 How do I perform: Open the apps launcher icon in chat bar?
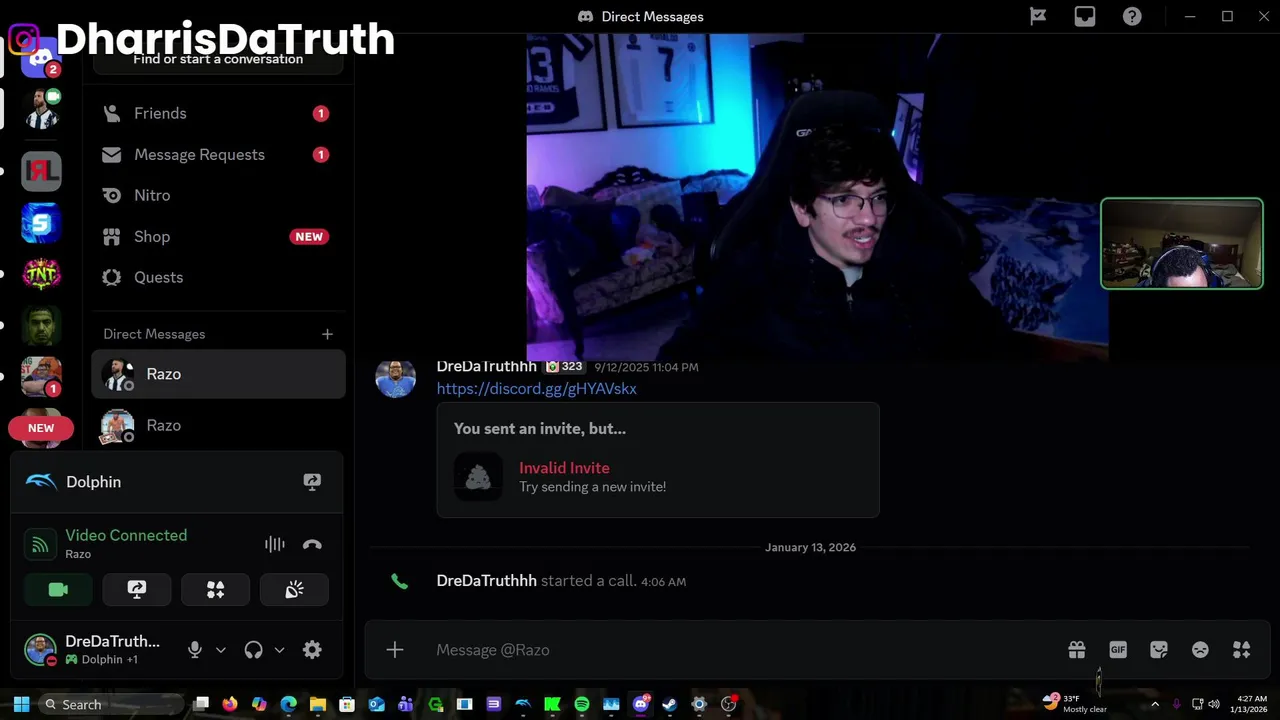point(1242,650)
